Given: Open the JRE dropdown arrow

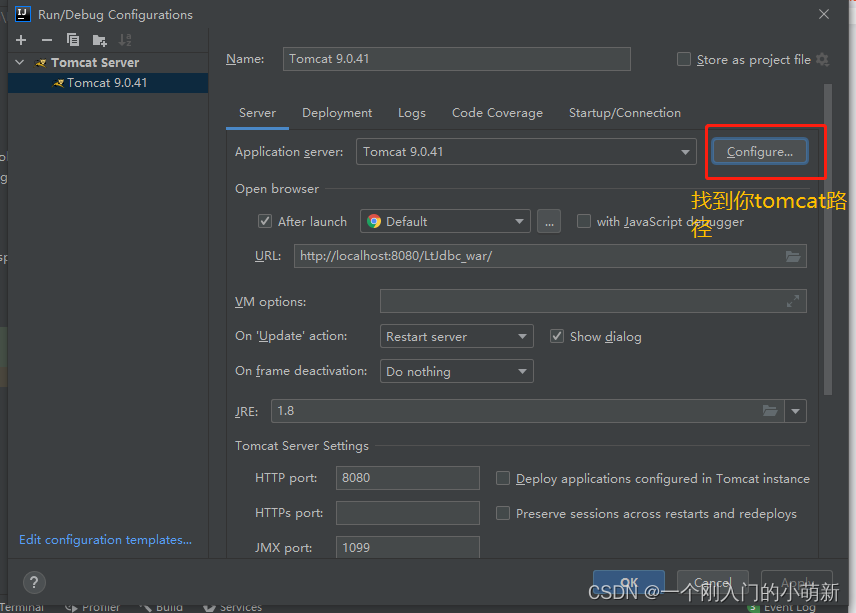Looking at the screenshot, I should pos(795,411).
